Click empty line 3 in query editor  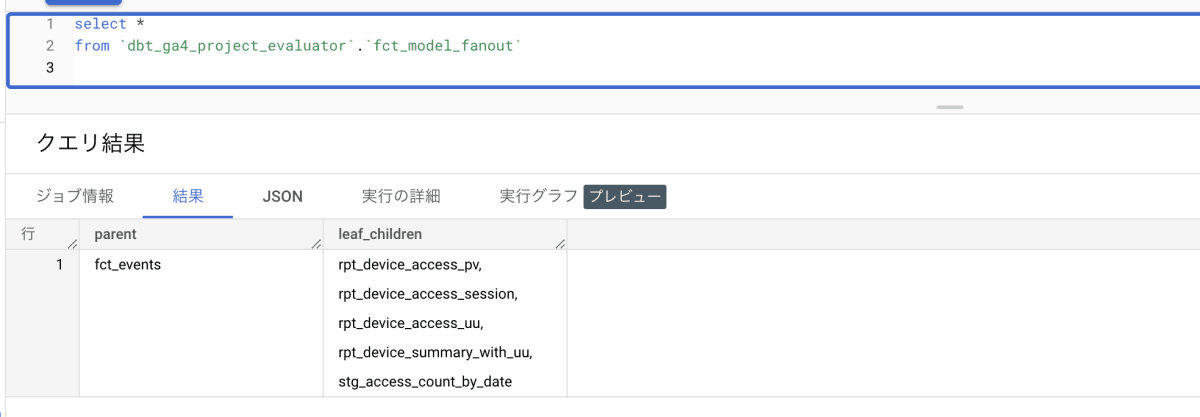point(300,68)
